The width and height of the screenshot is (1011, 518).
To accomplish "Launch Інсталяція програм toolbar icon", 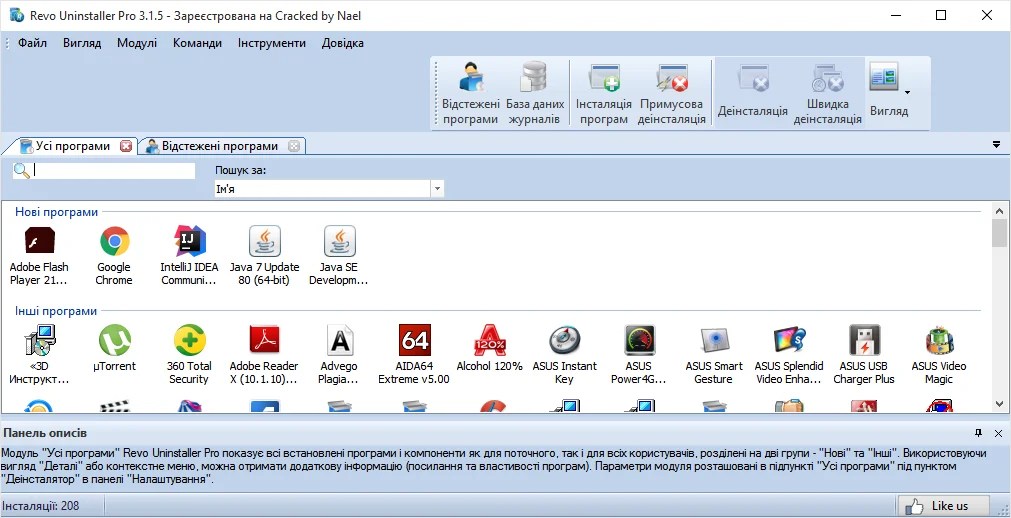I will tap(604, 94).
